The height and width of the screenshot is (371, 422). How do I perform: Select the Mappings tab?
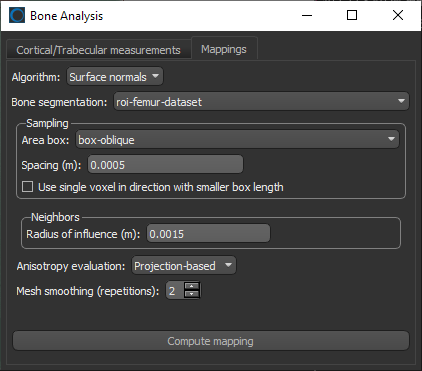[224, 49]
